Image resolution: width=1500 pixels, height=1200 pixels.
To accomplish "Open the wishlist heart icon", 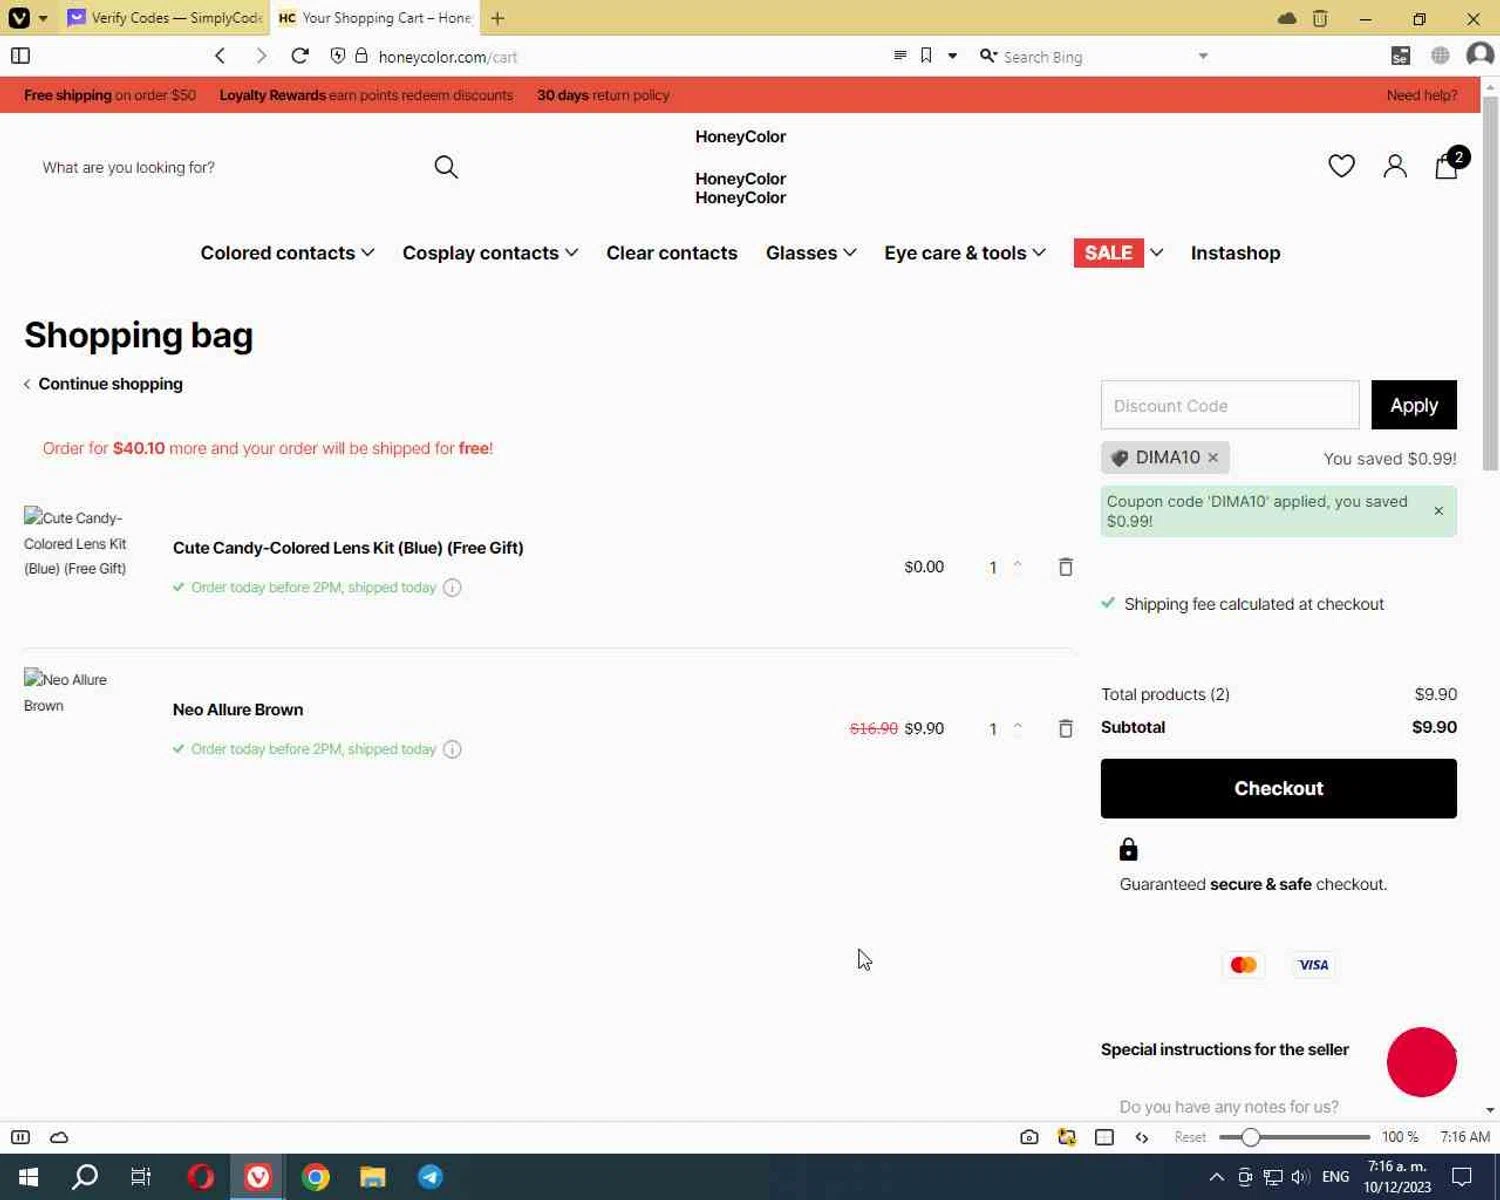I will (x=1341, y=166).
